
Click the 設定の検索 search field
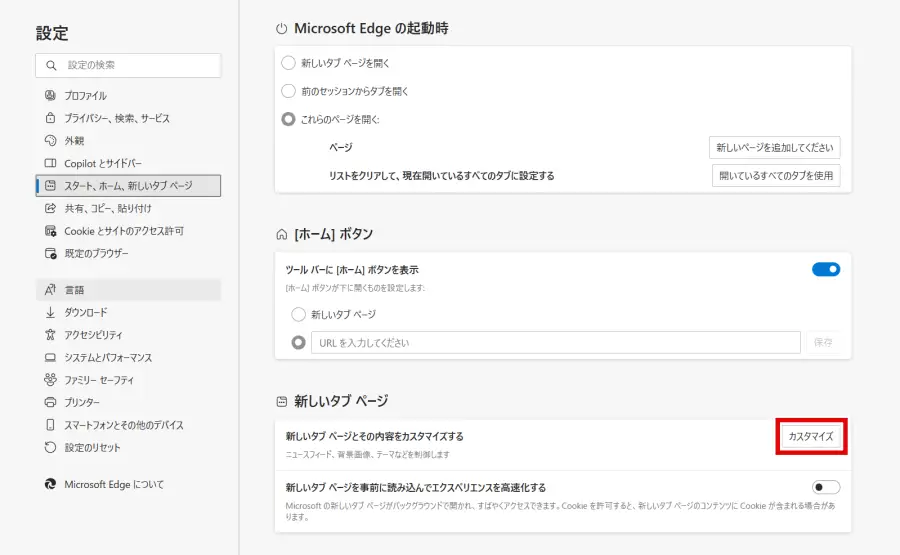click(x=128, y=65)
